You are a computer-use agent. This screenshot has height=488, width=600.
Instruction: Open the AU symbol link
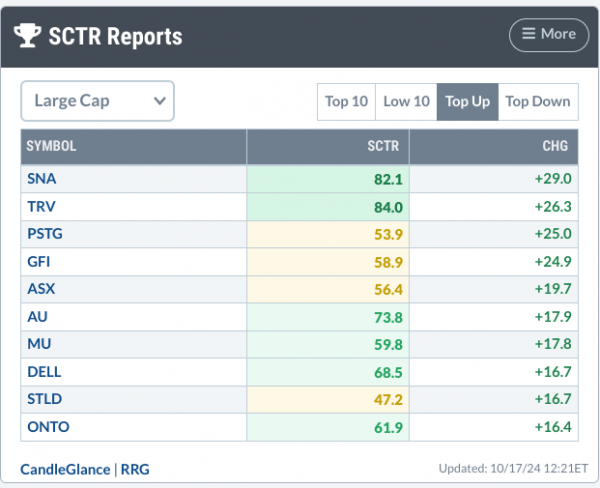pyautogui.click(x=37, y=317)
